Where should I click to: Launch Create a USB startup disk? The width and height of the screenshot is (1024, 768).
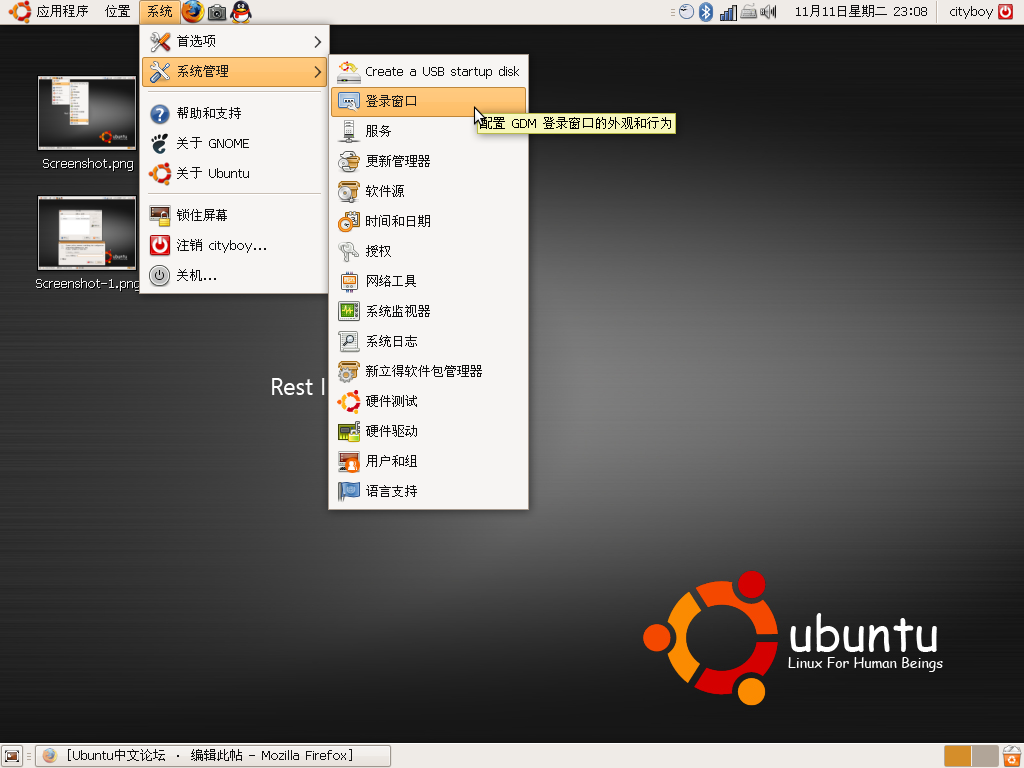point(429,71)
